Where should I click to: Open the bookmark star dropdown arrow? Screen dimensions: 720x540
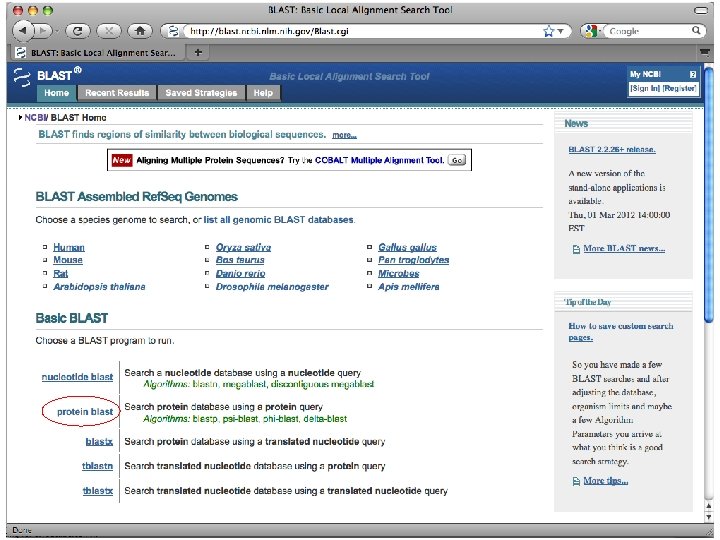(x=561, y=31)
